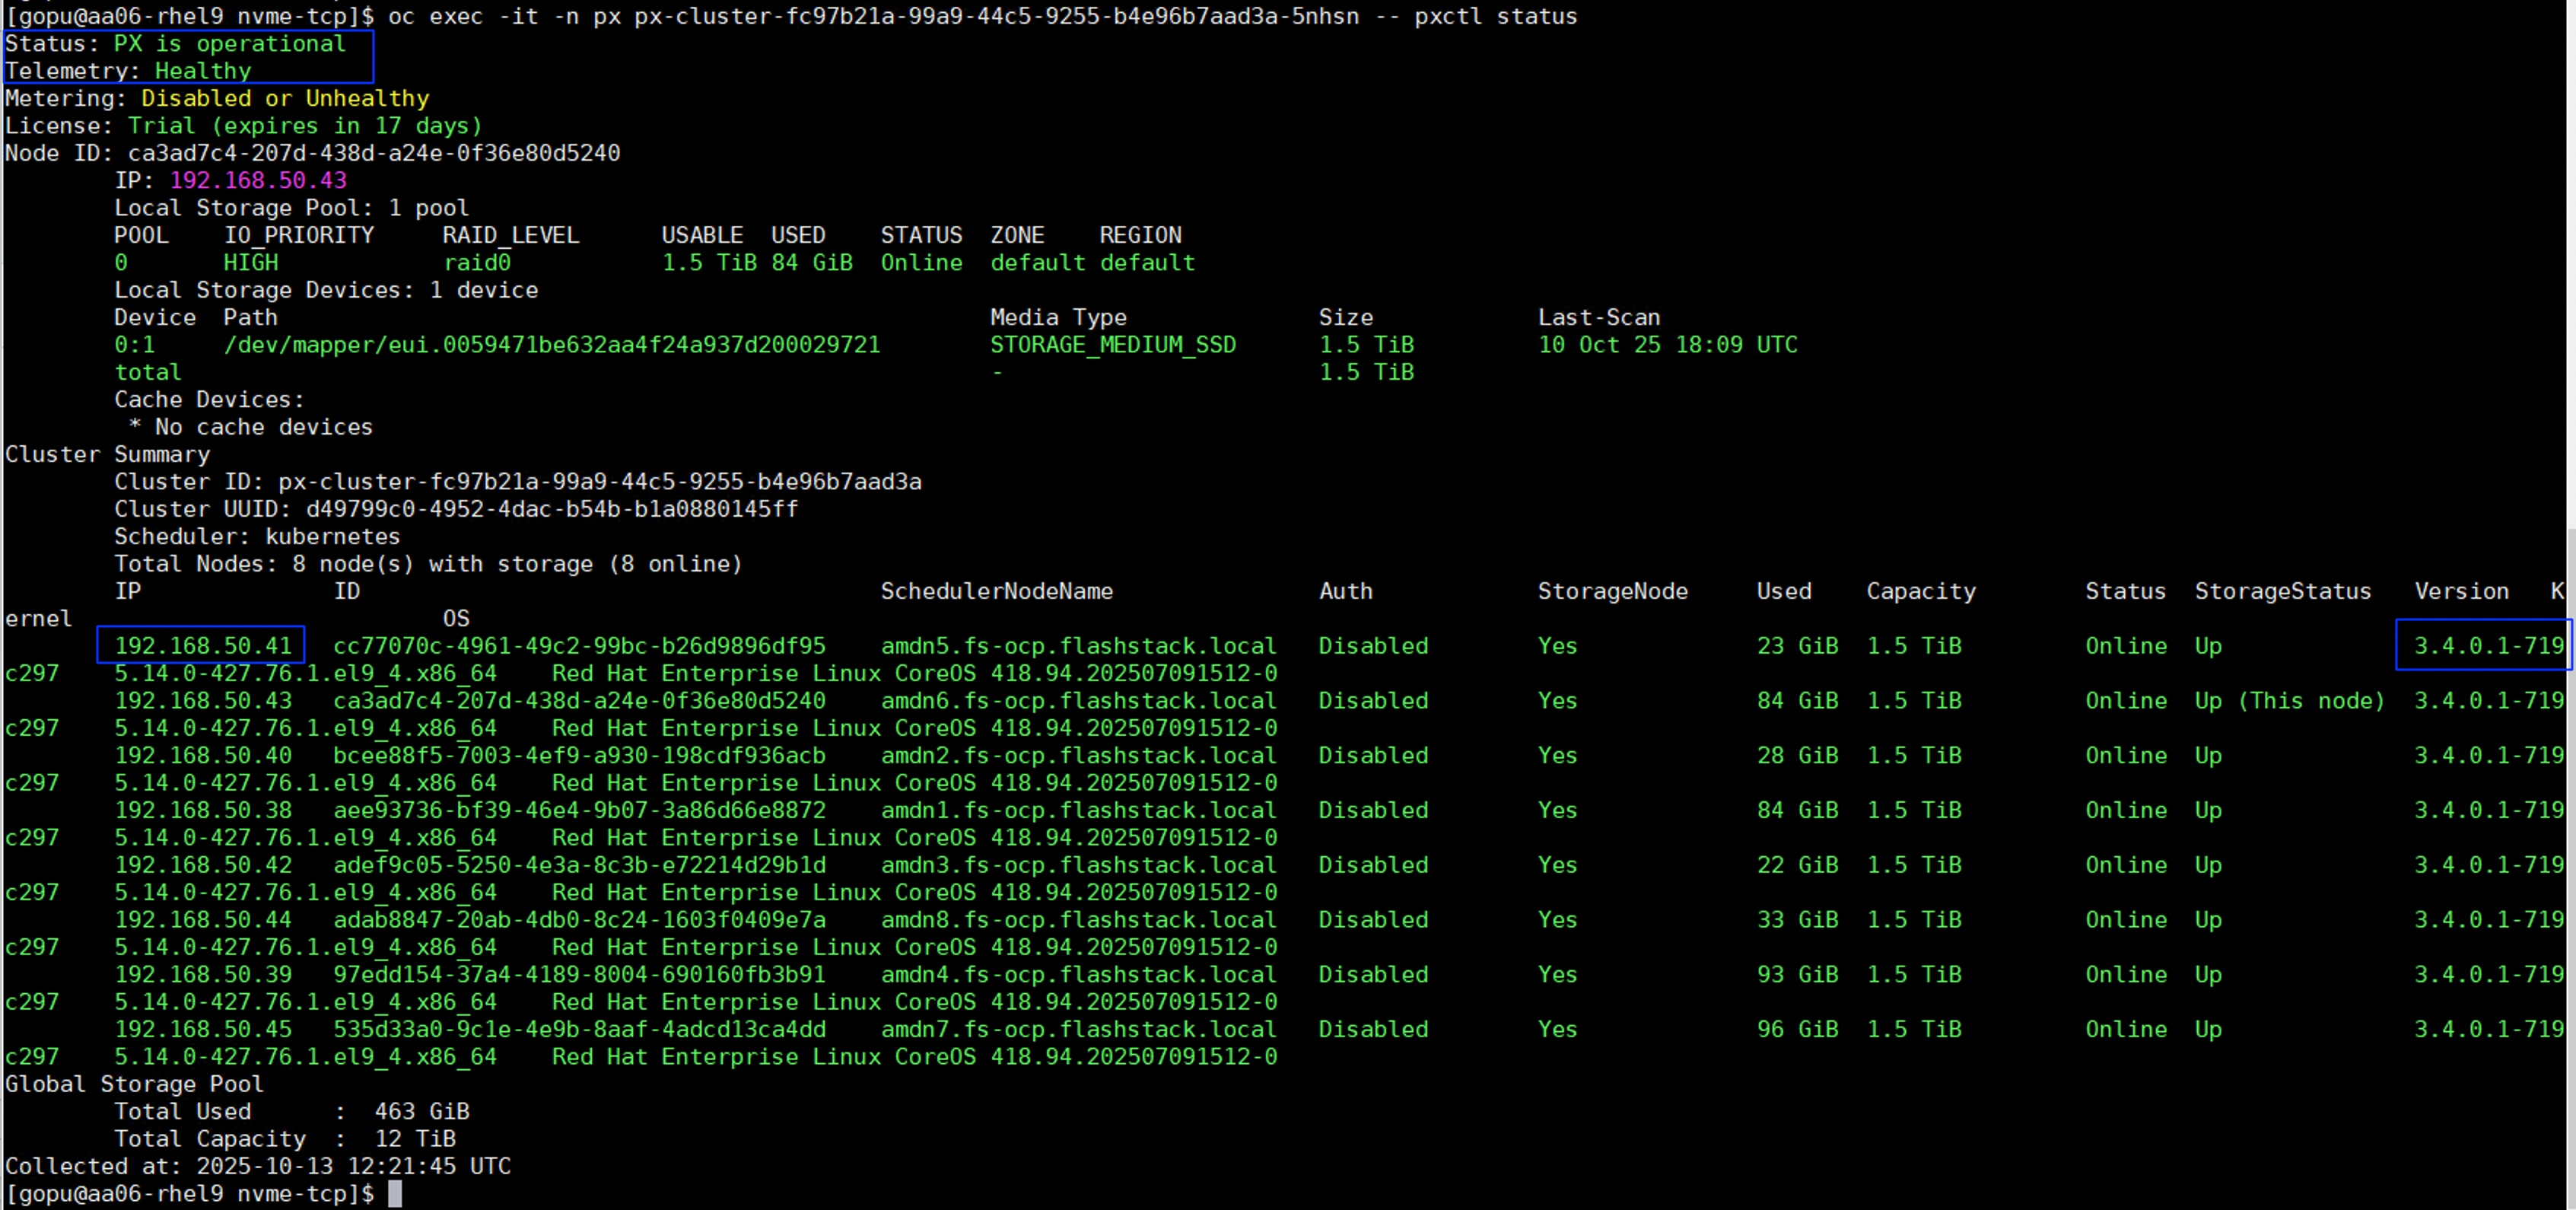This screenshot has height=1210, width=2576.
Task: Click the 'Trial (expires in 17 days)' license text
Action: 304,126
